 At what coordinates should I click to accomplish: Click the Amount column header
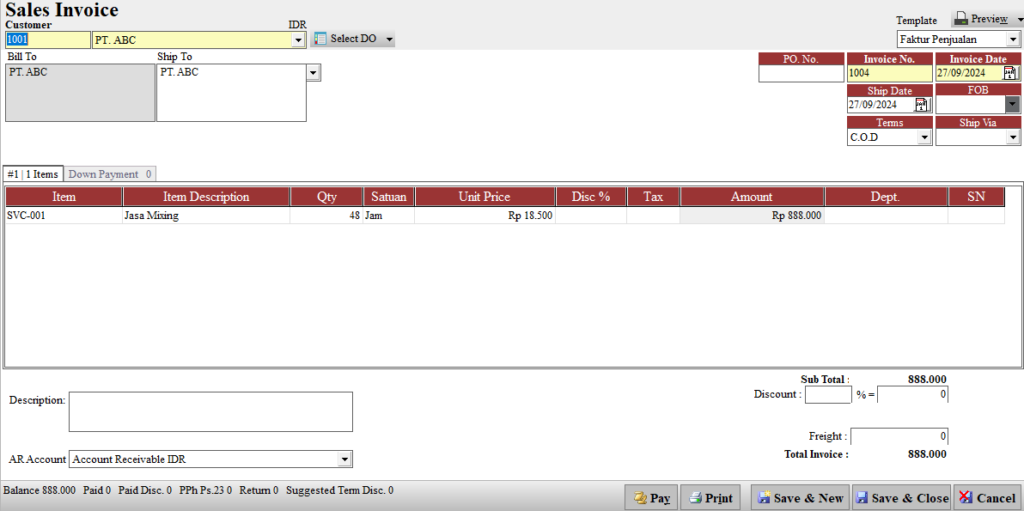752,197
